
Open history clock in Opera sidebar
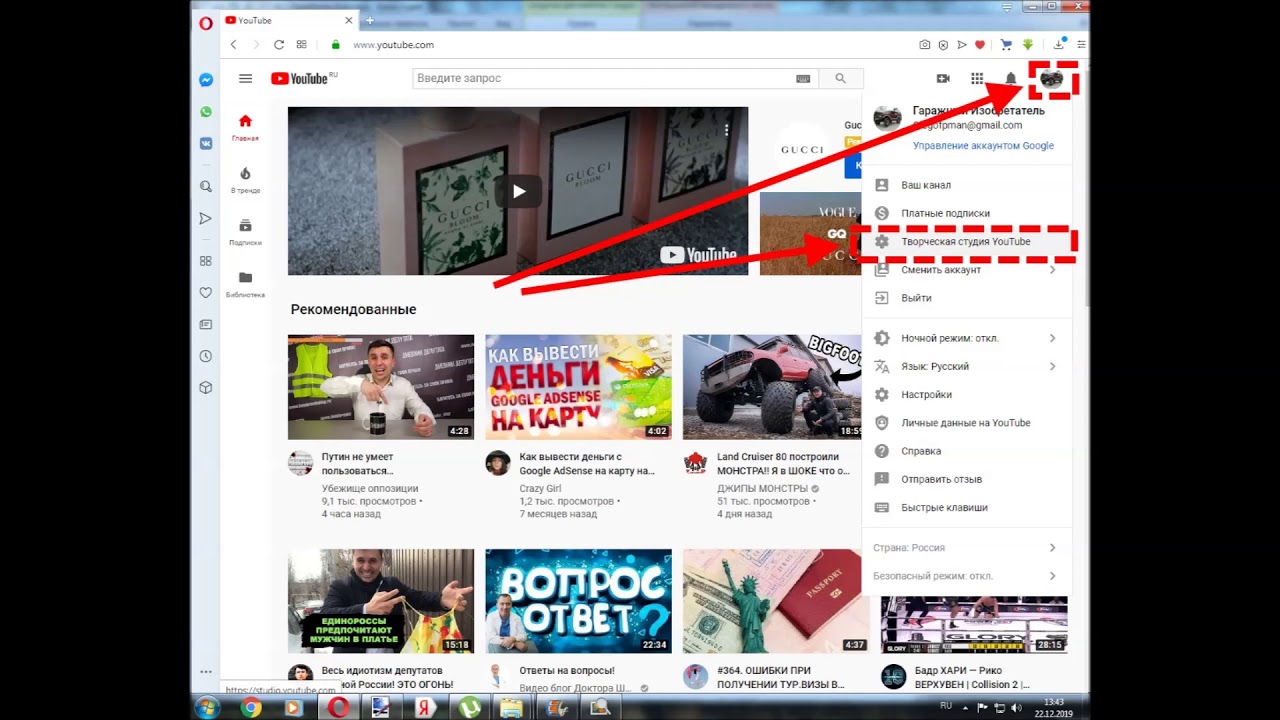coord(206,356)
